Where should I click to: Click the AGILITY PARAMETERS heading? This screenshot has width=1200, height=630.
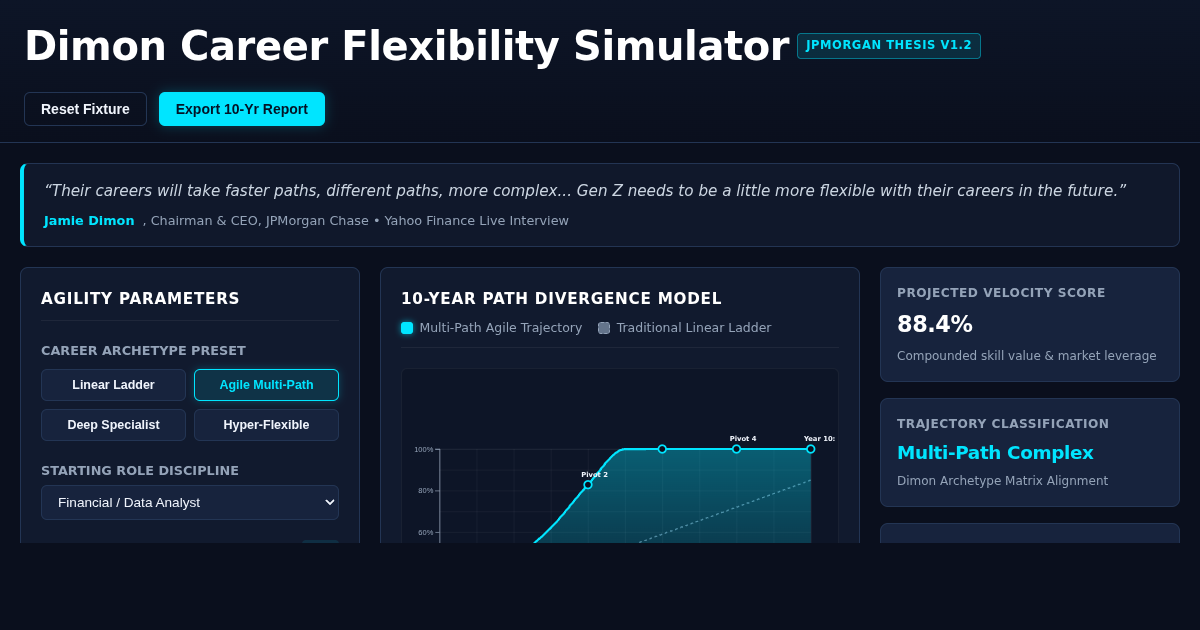pyautogui.click(x=140, y=299)
